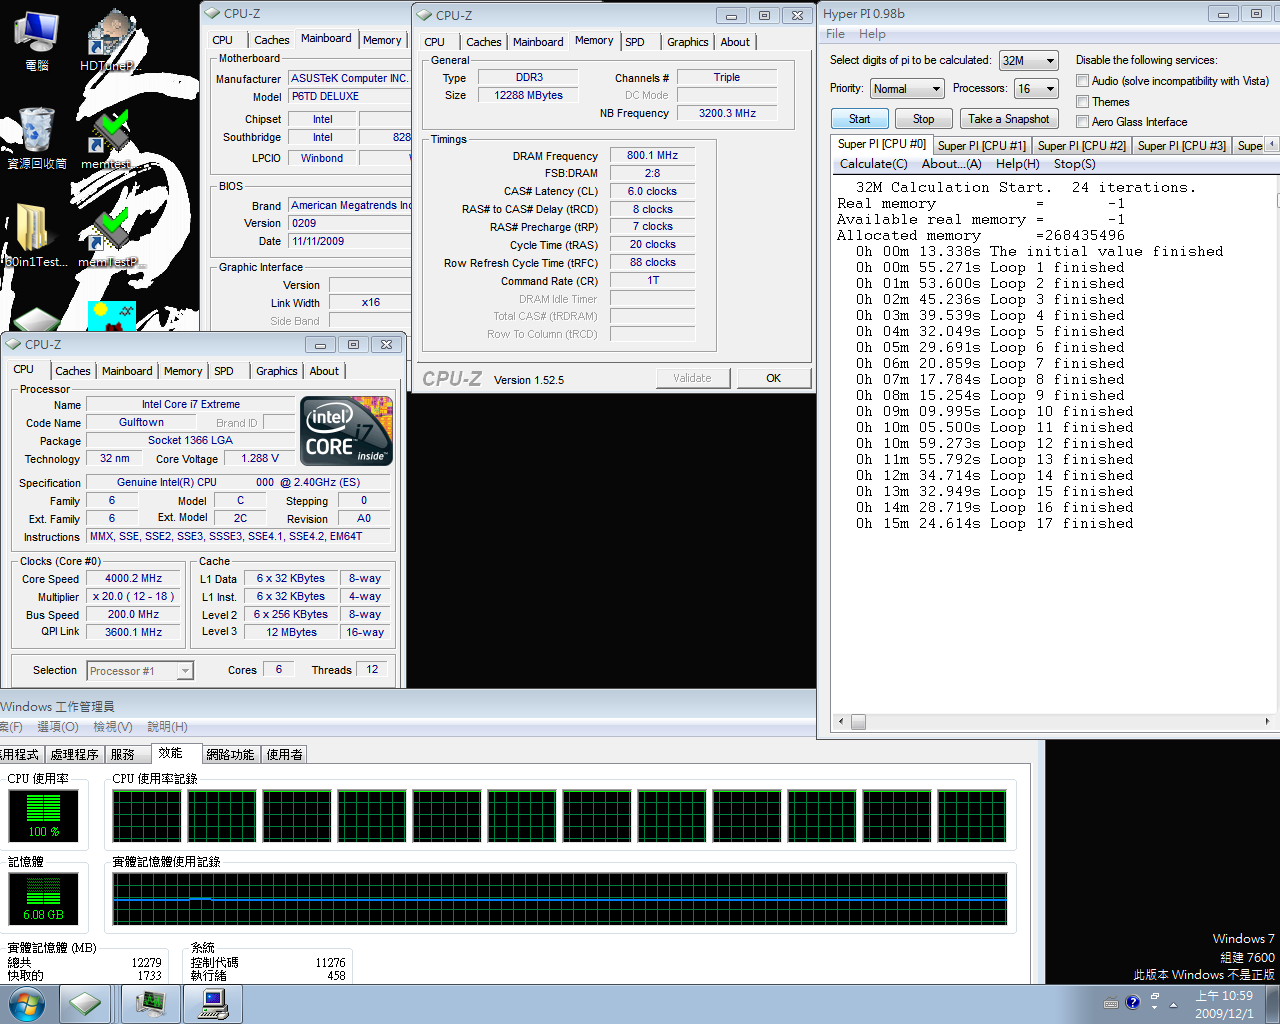
Task: Activate Task Manager taskbar button
Action: (151, 1004)
